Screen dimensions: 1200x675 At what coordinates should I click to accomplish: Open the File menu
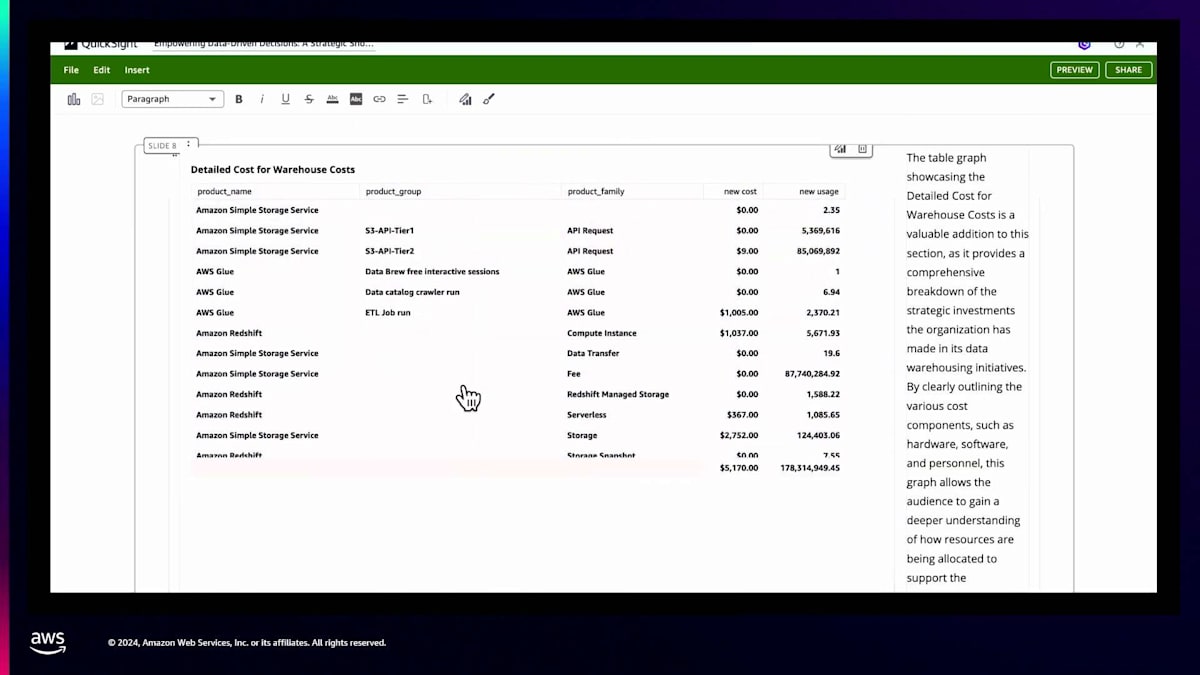point(71,70)
